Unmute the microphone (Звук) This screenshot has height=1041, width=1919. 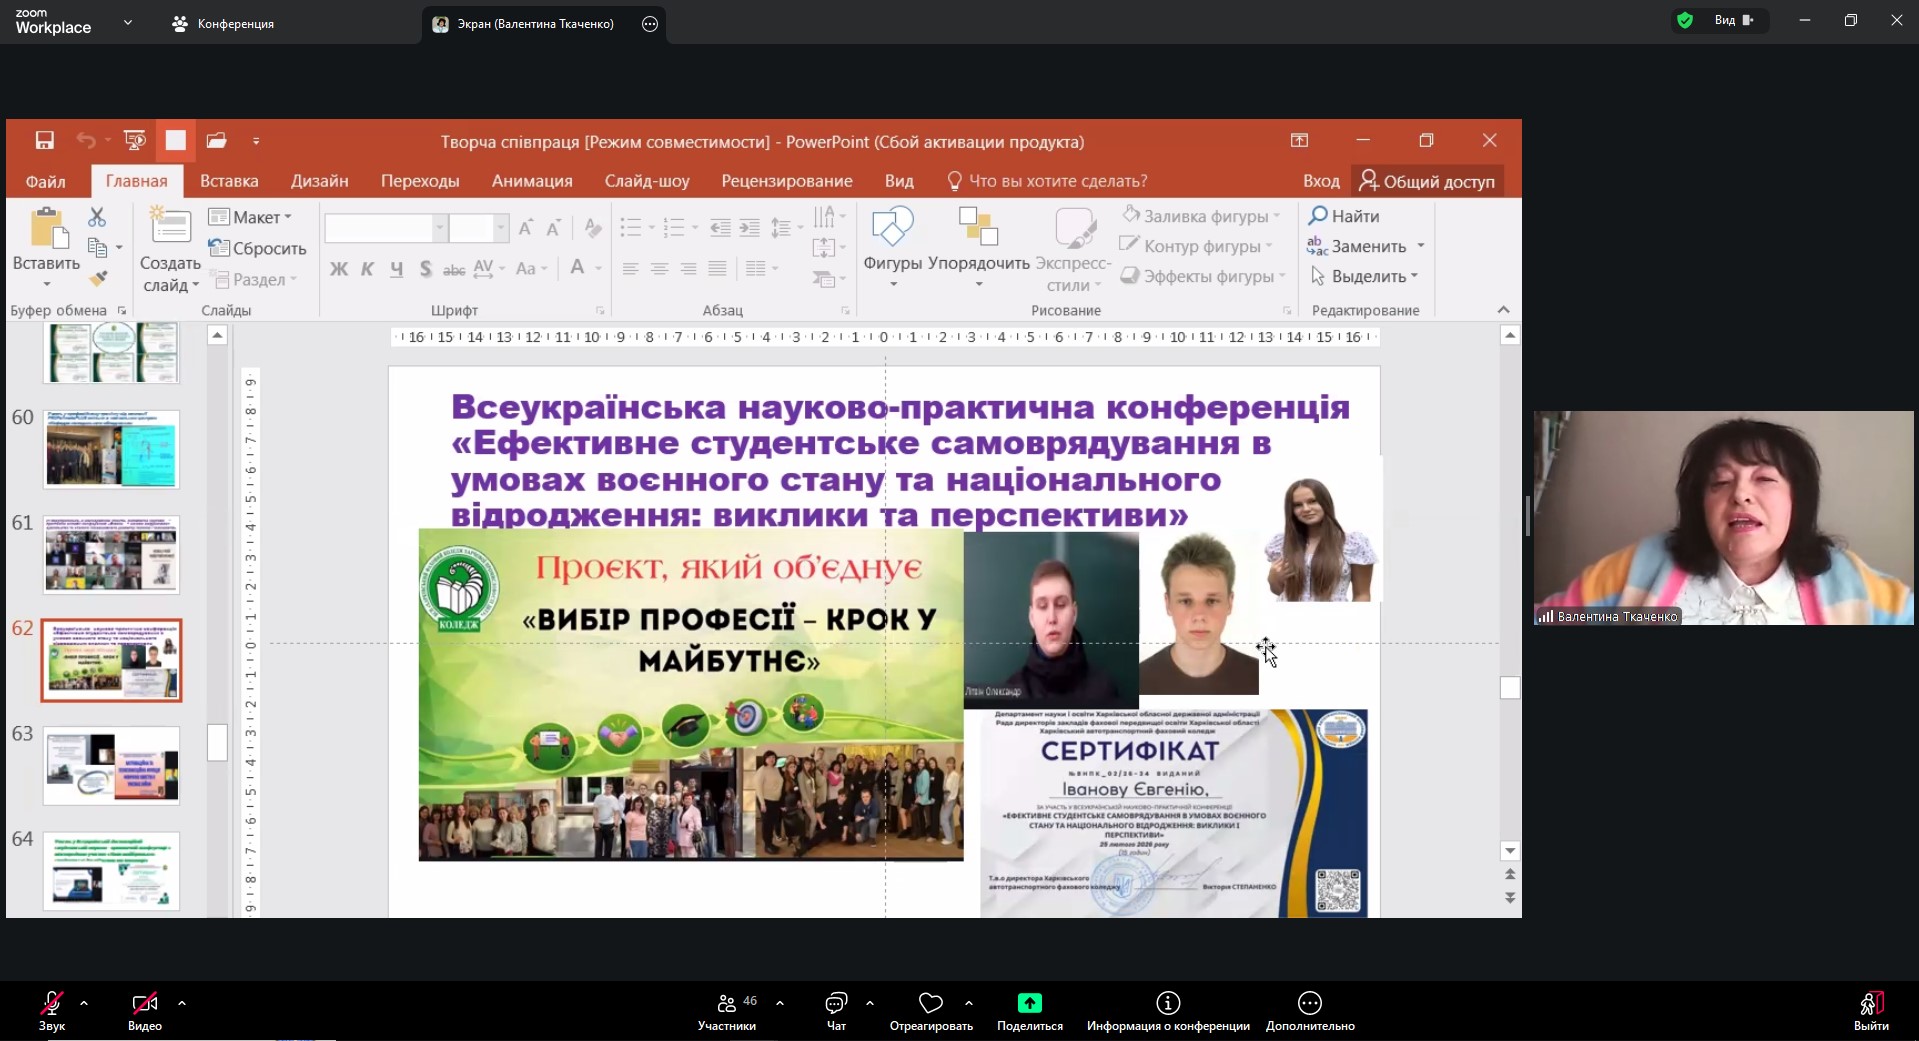[52, 1004]
